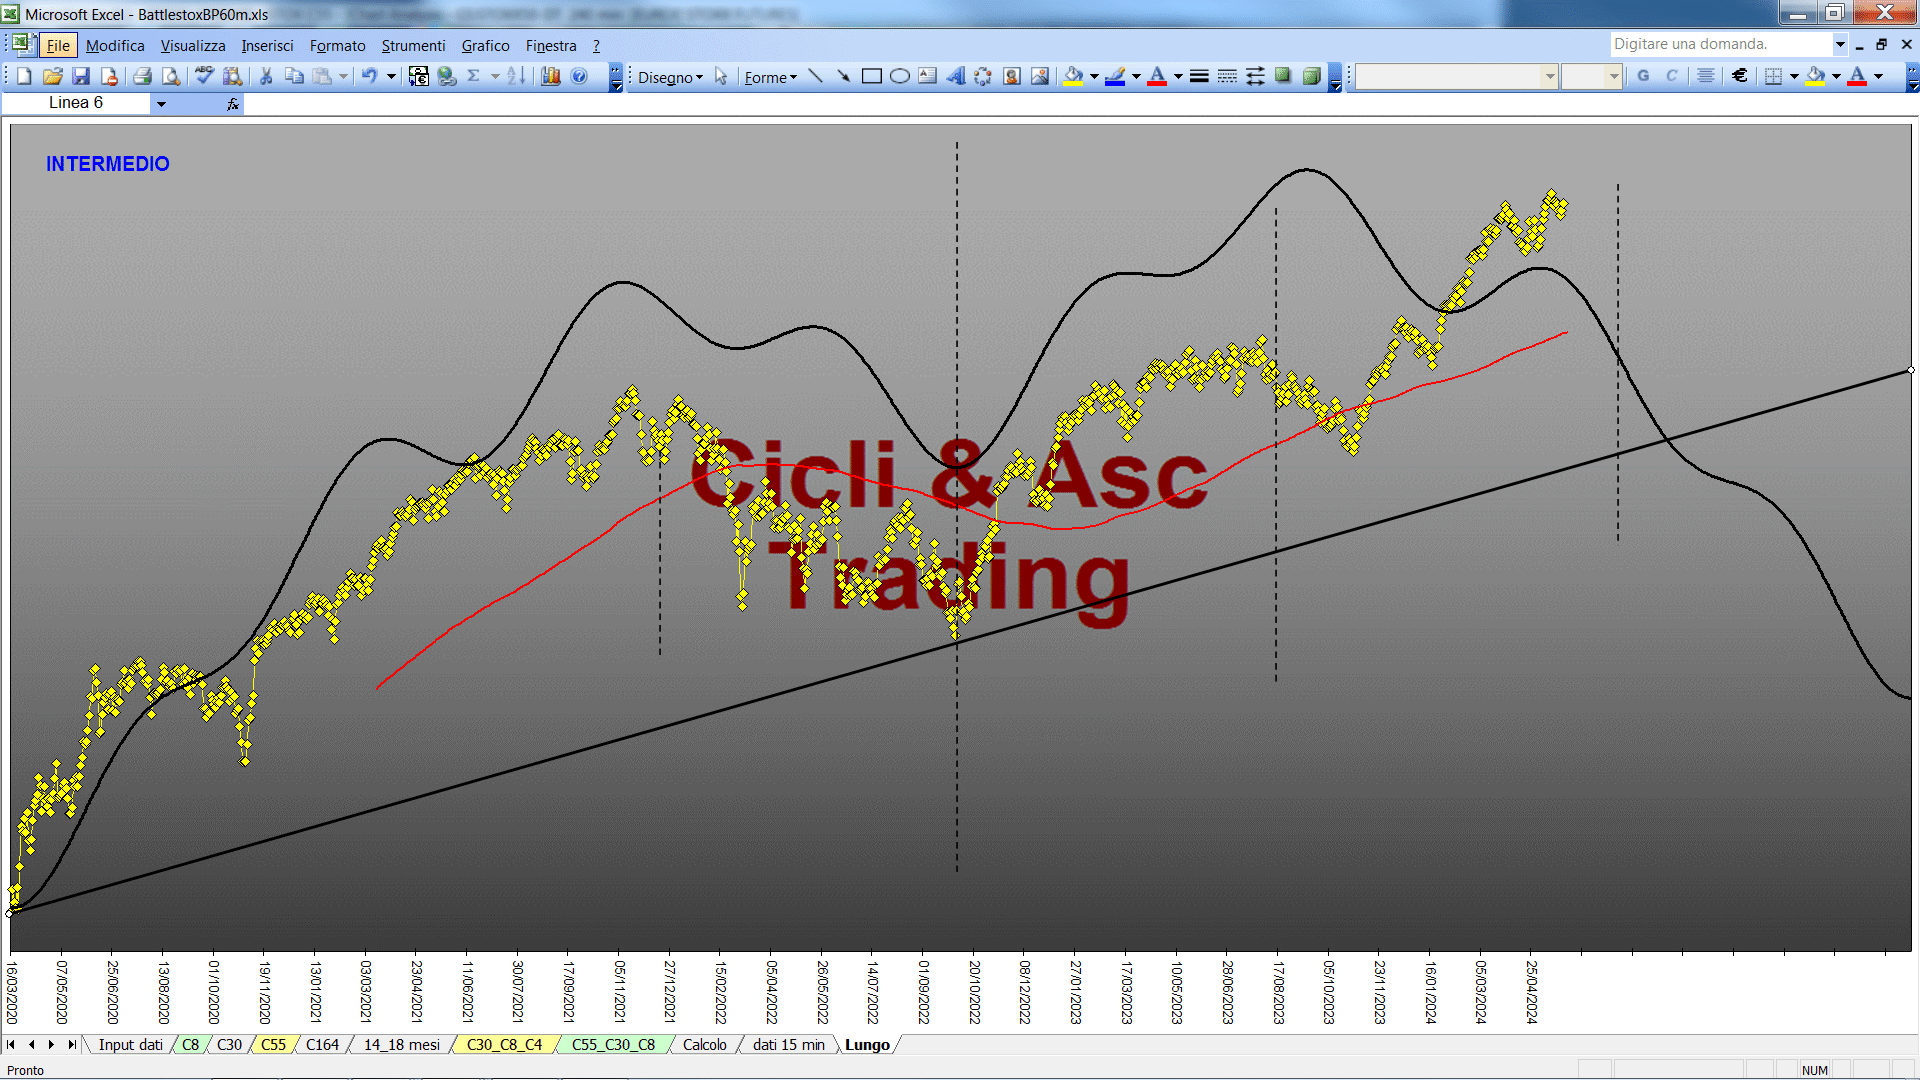Click the Print icon
Image resolution: width=1920 pixels, height=1080 pixels.
click(x=143, y=76)
